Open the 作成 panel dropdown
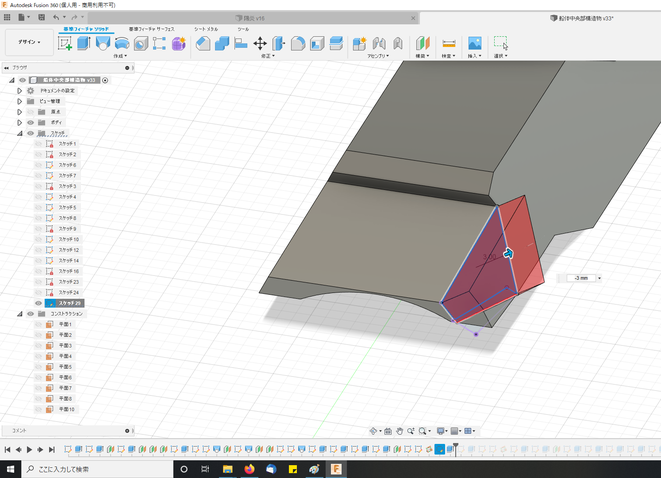The width and height of the screenshot is (661, 478). 120,56
